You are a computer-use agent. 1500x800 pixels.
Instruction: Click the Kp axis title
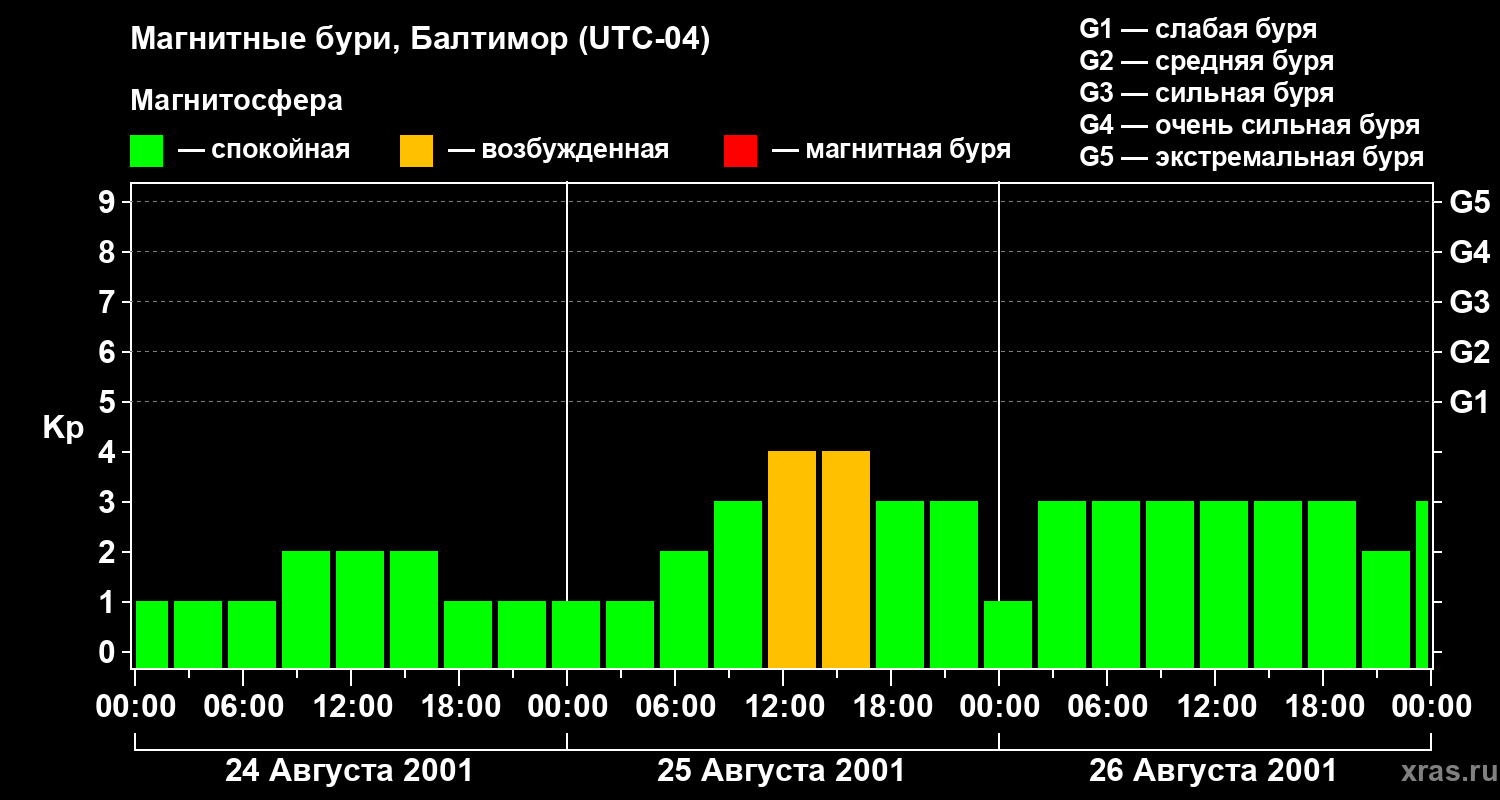(x=63, y=429)
